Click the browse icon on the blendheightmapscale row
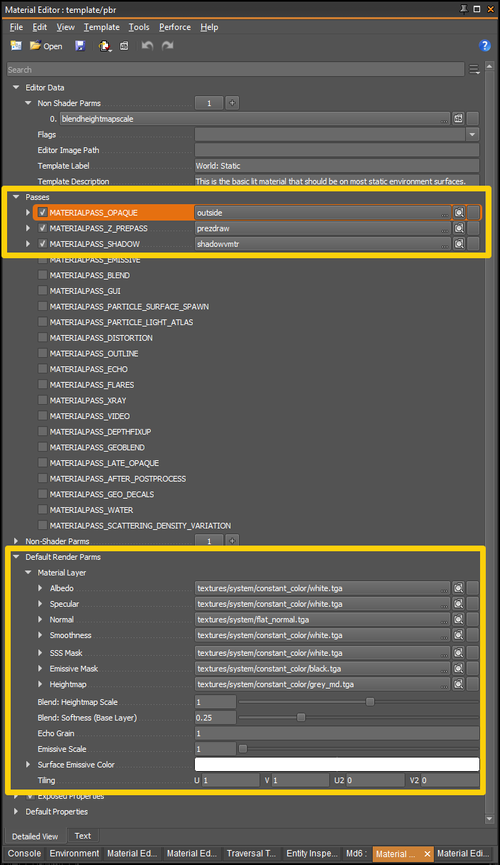Viewport: 500px width, 865px height. 458,119
